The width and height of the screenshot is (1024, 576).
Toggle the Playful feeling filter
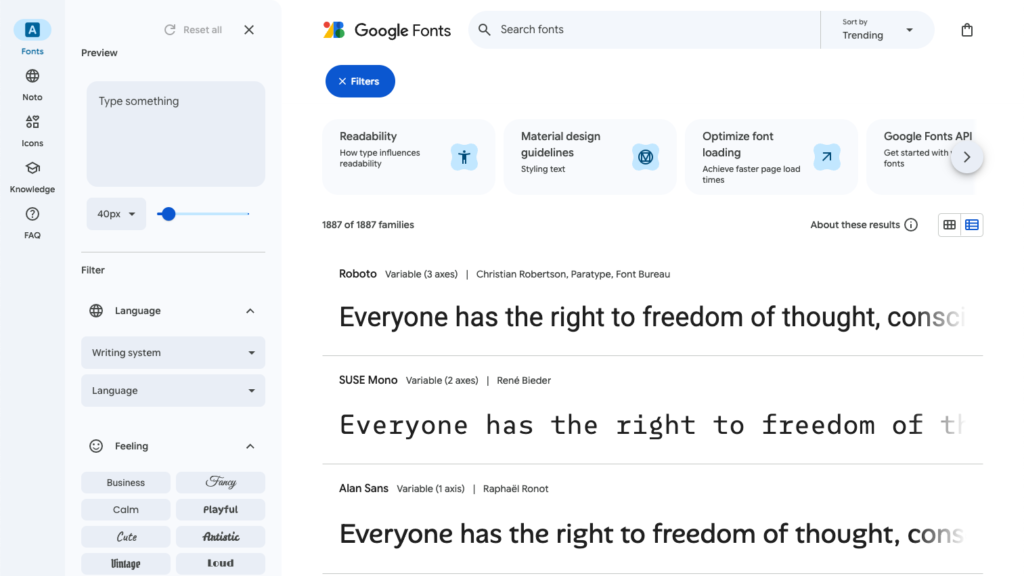point(220,509)
